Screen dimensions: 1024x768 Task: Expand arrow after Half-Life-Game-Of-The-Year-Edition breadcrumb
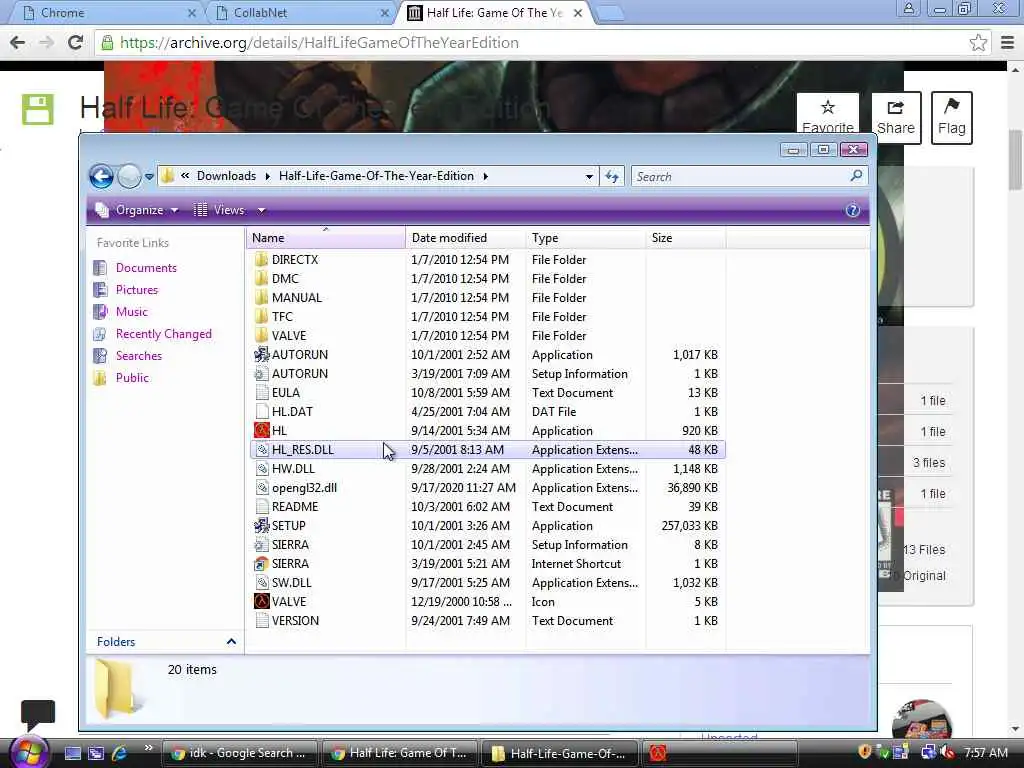[485, 176]
